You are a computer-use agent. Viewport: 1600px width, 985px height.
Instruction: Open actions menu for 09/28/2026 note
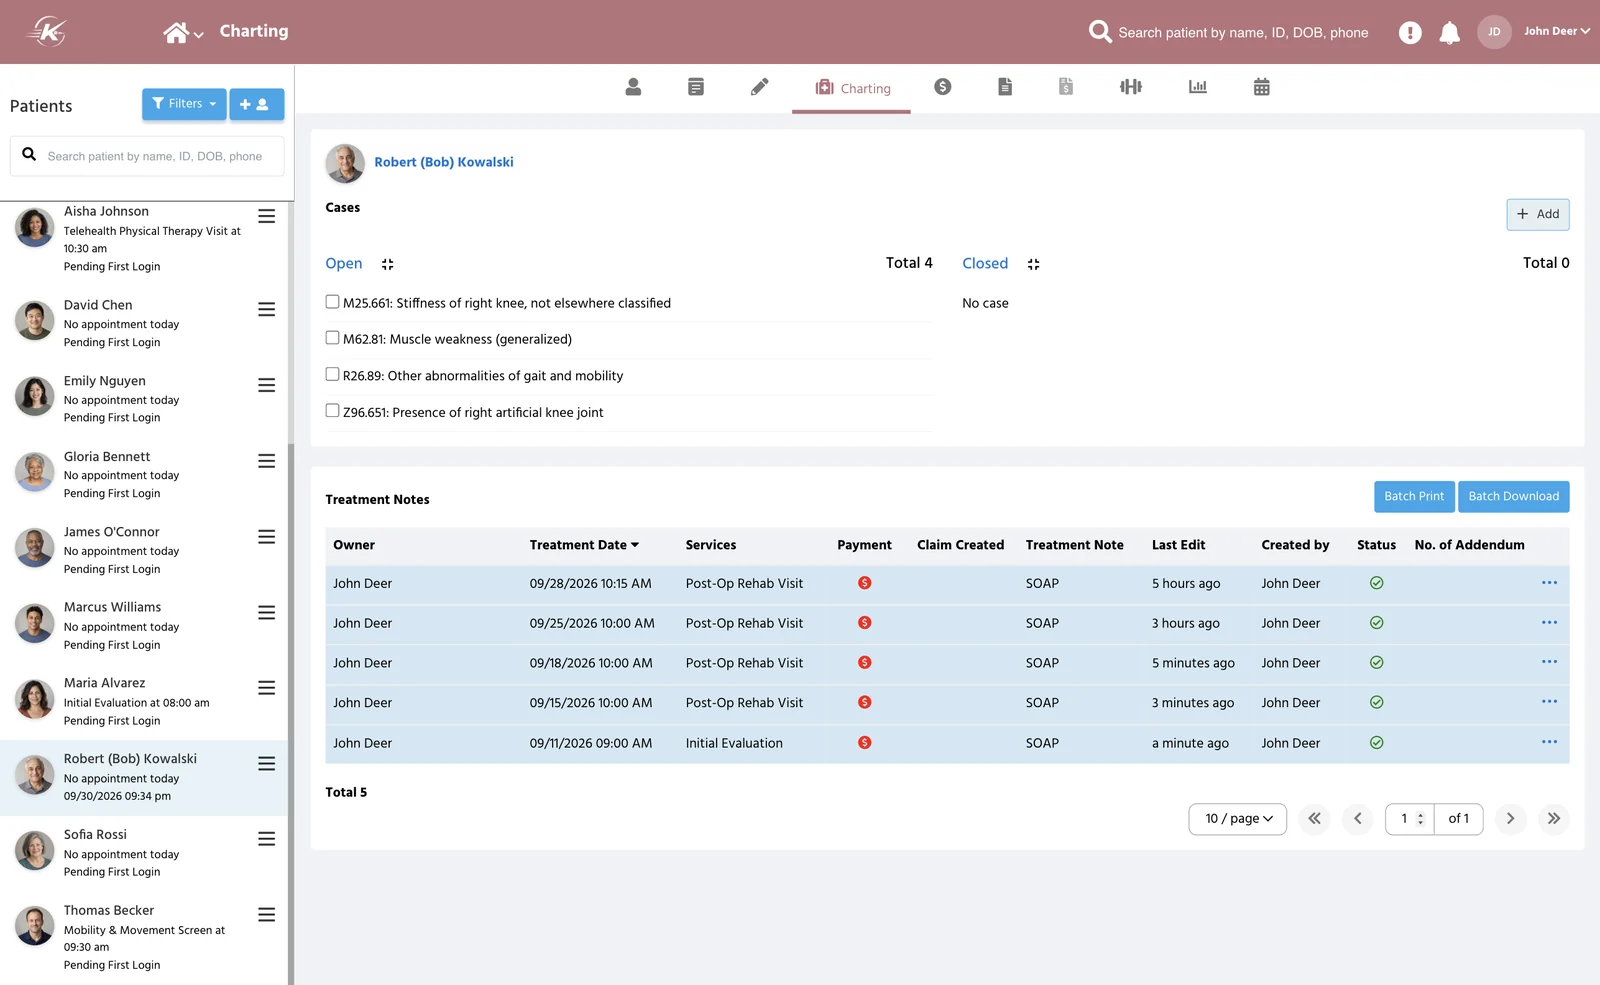click(x=1549, y=583)
